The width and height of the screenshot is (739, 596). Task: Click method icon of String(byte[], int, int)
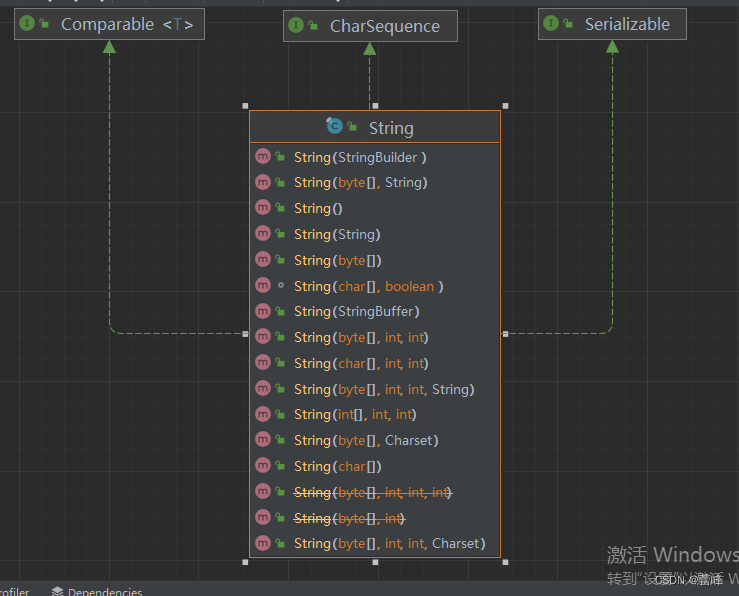263,336
